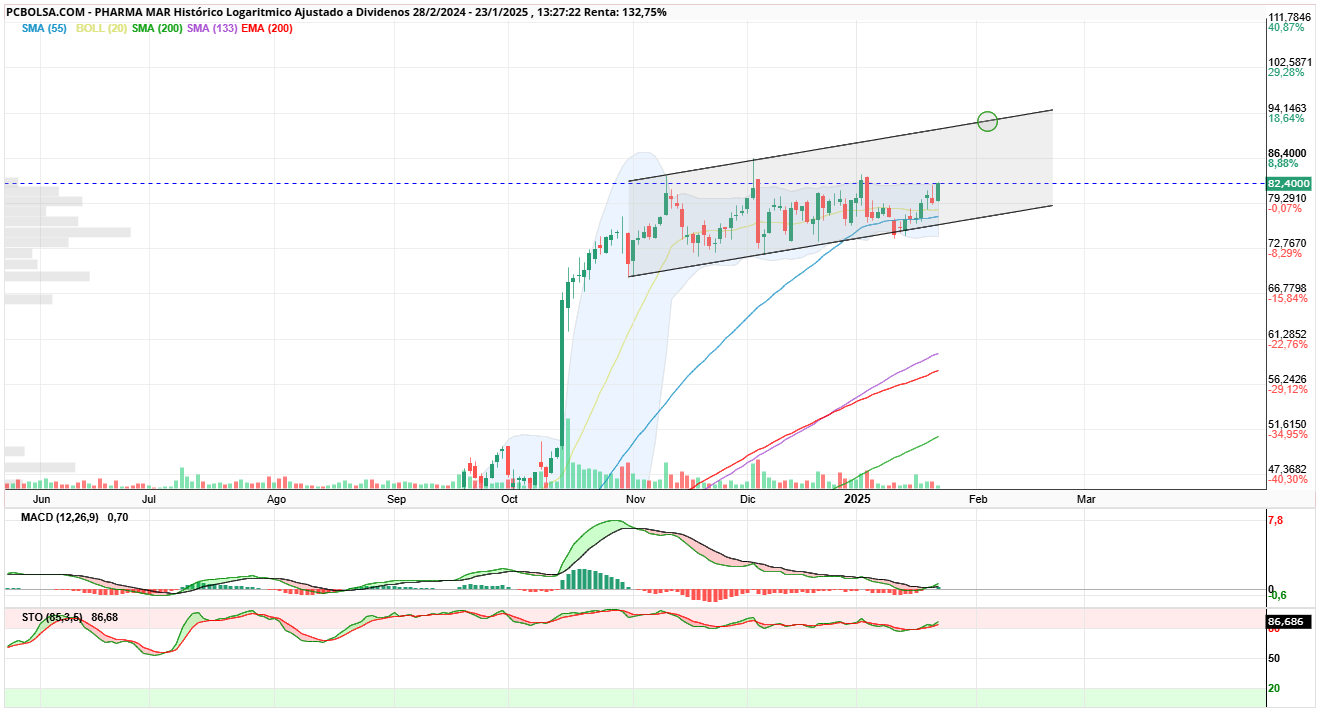The height and width of the screenshot is (712, 1320).
Task: Click the Jun label on time axis
Action: 41,498
